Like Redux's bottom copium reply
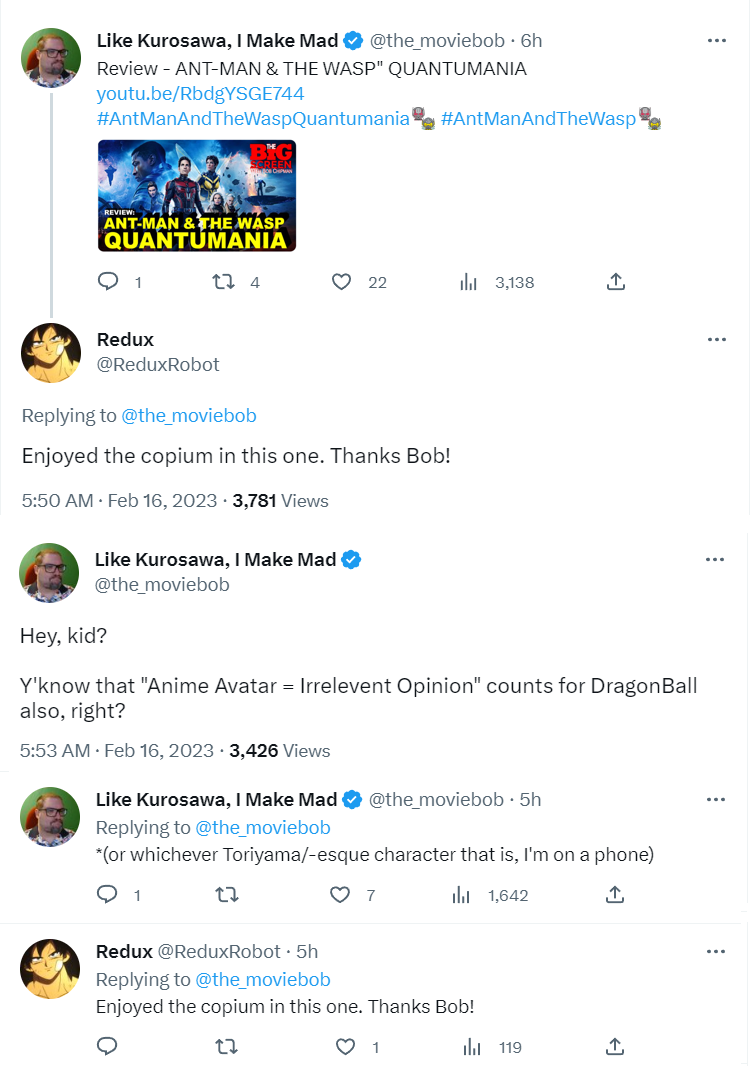 tap(345, 1047)
